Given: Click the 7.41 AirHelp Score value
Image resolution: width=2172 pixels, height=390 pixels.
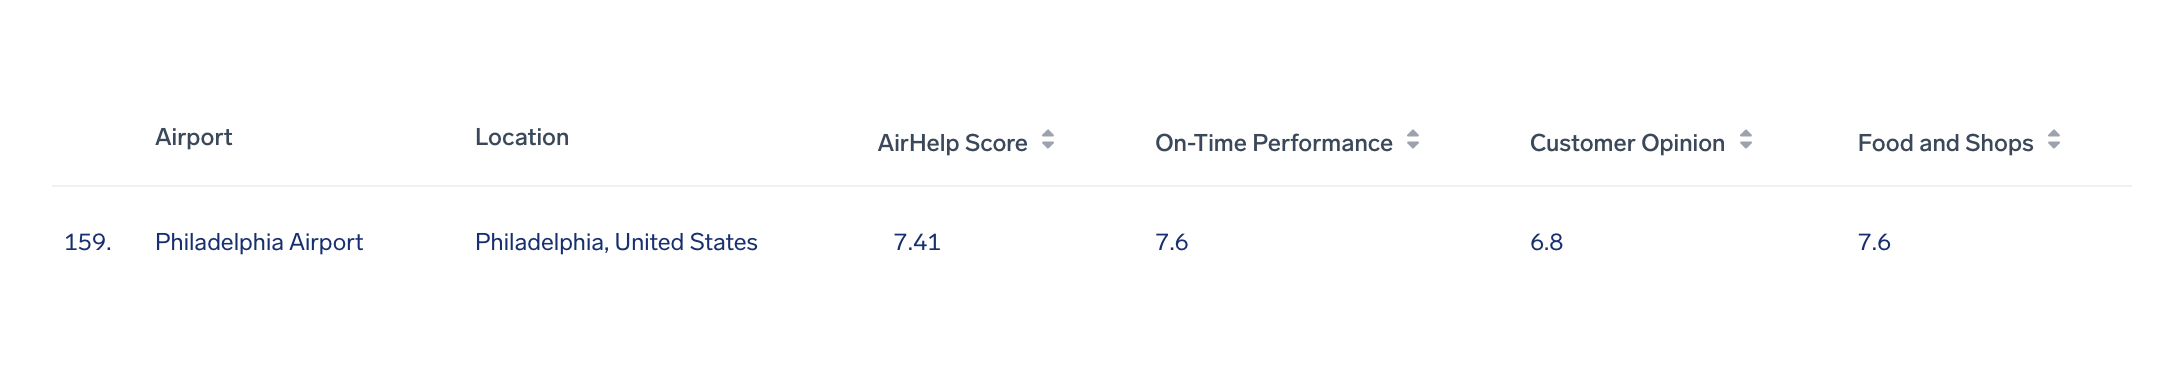Looking at the screenshot, I should click(x=917, y=242).
